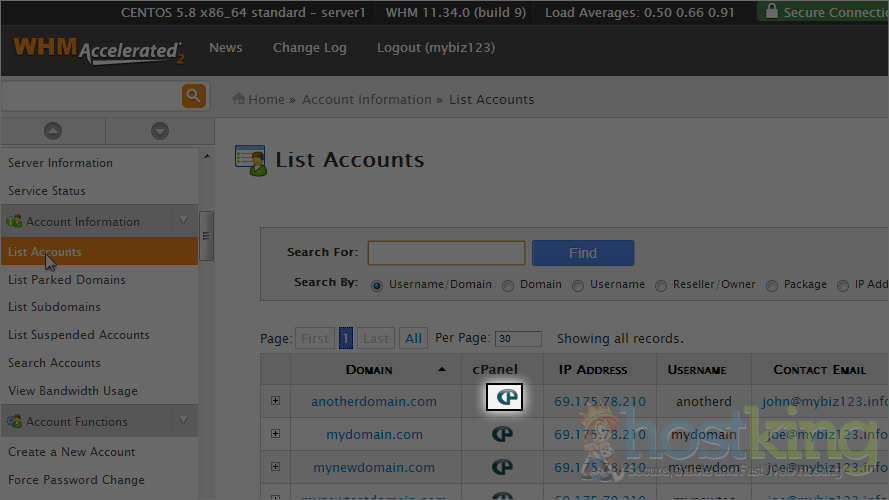889x500 pixels.
Task: Click the home icon in breadcrumb
Action: 239,99
